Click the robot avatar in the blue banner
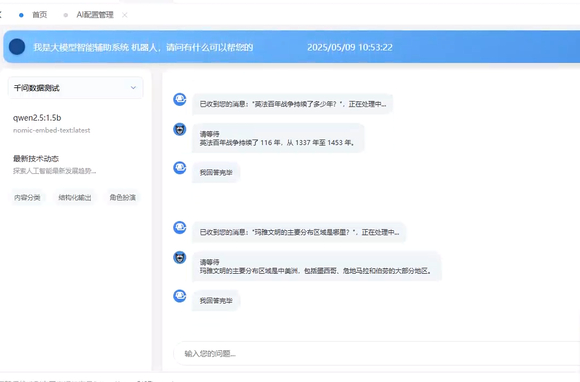 [17, 47]
